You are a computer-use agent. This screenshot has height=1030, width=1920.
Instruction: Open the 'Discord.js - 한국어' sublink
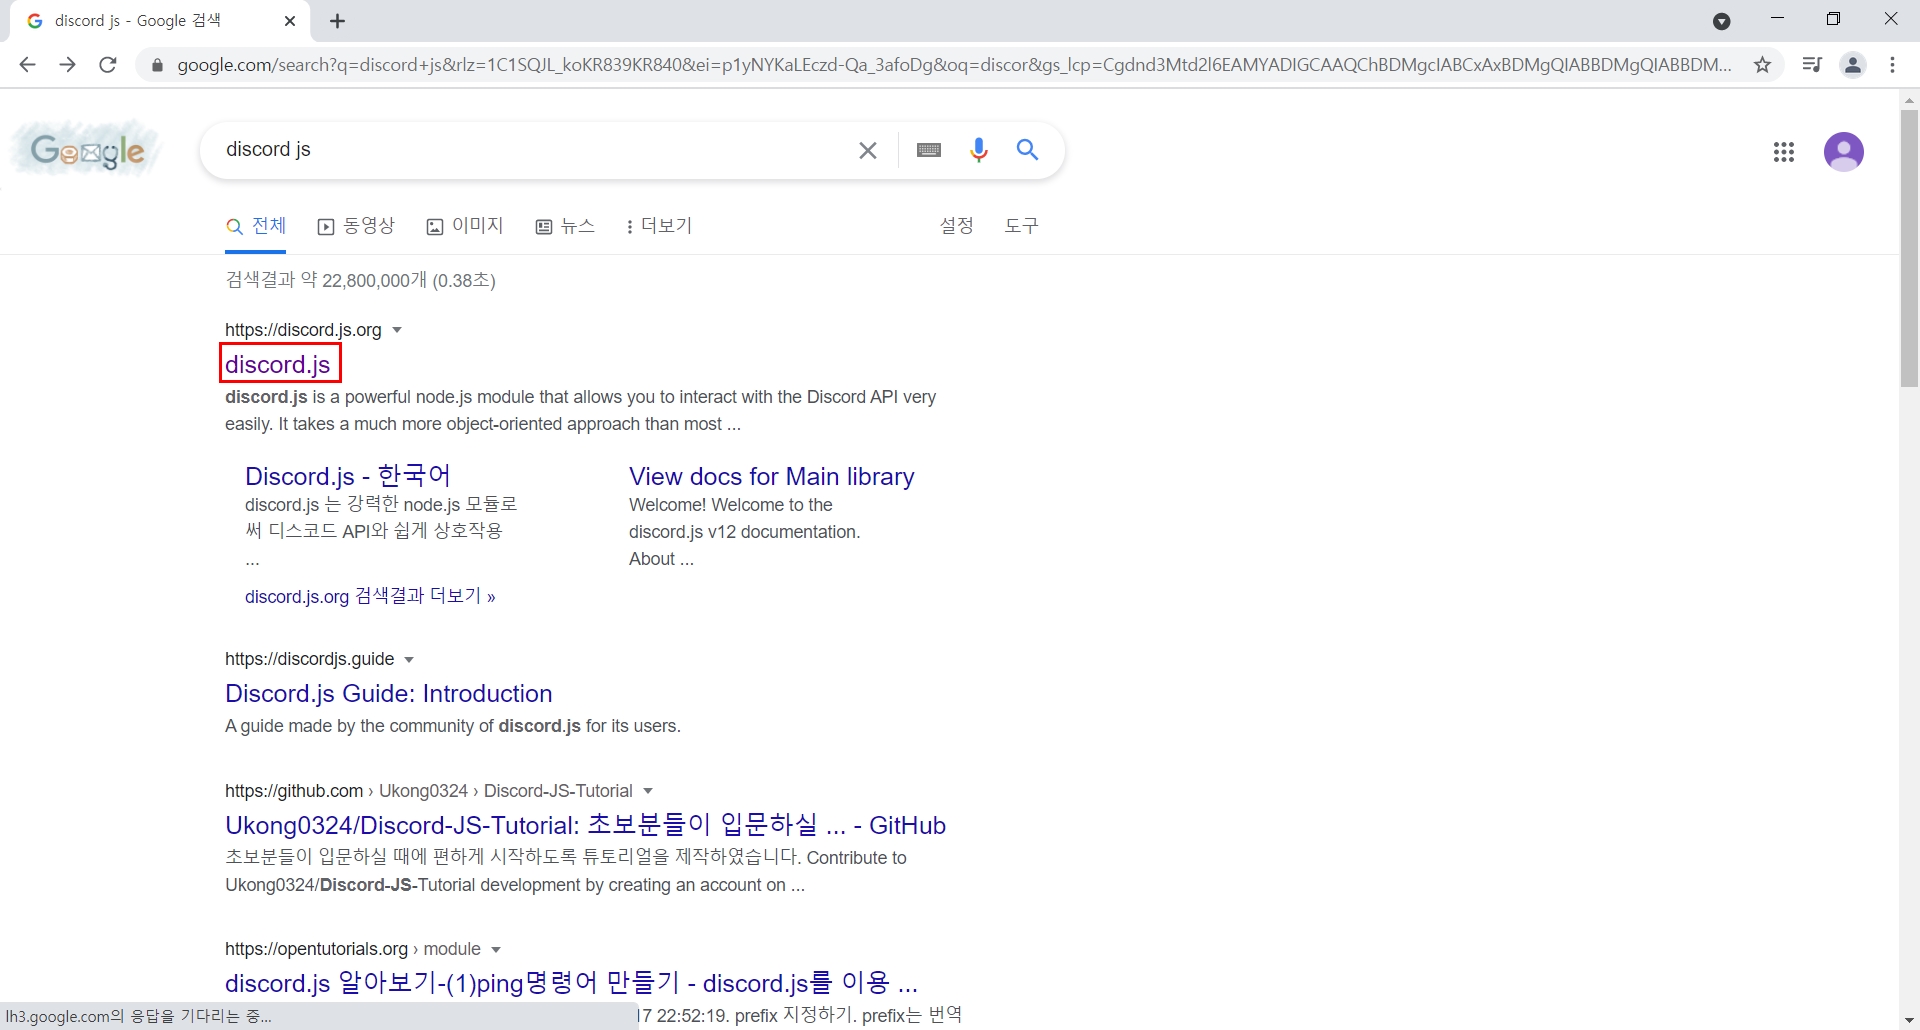348,476
